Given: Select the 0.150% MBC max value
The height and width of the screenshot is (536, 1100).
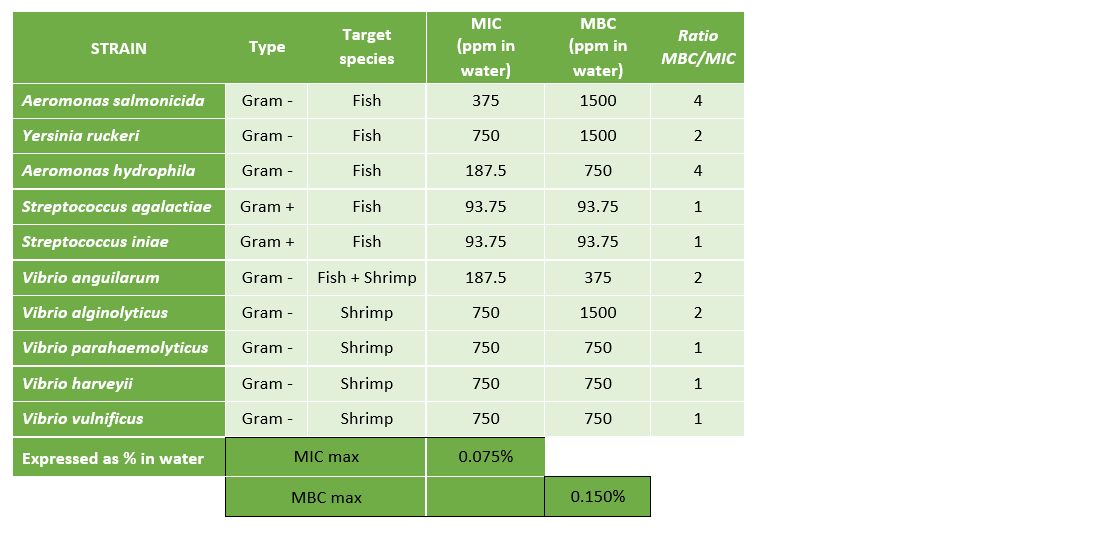Looking at the screenshot, I should point(598,496).
